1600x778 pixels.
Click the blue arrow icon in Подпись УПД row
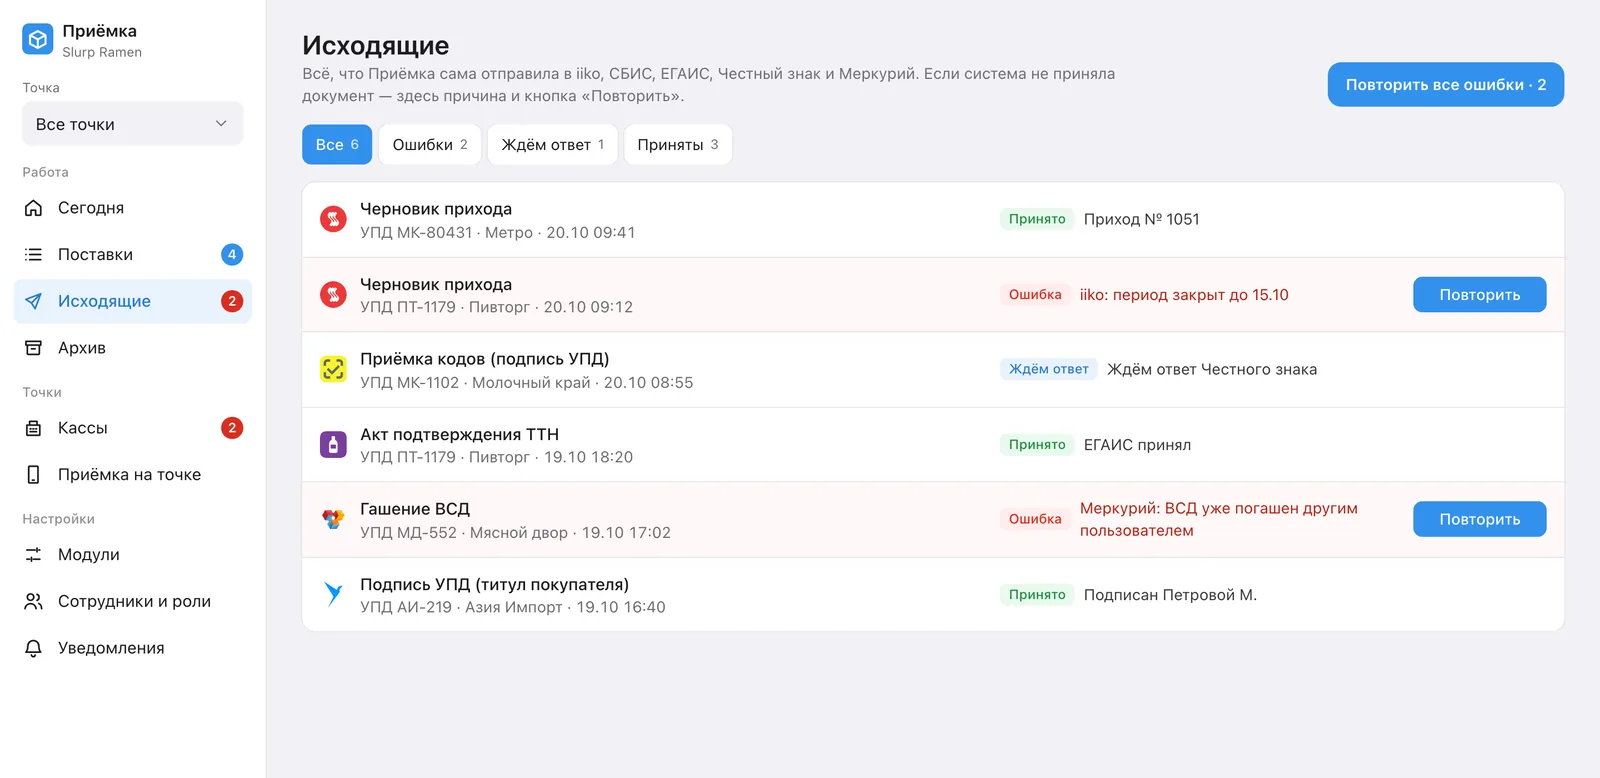click(x=333, y=594)
